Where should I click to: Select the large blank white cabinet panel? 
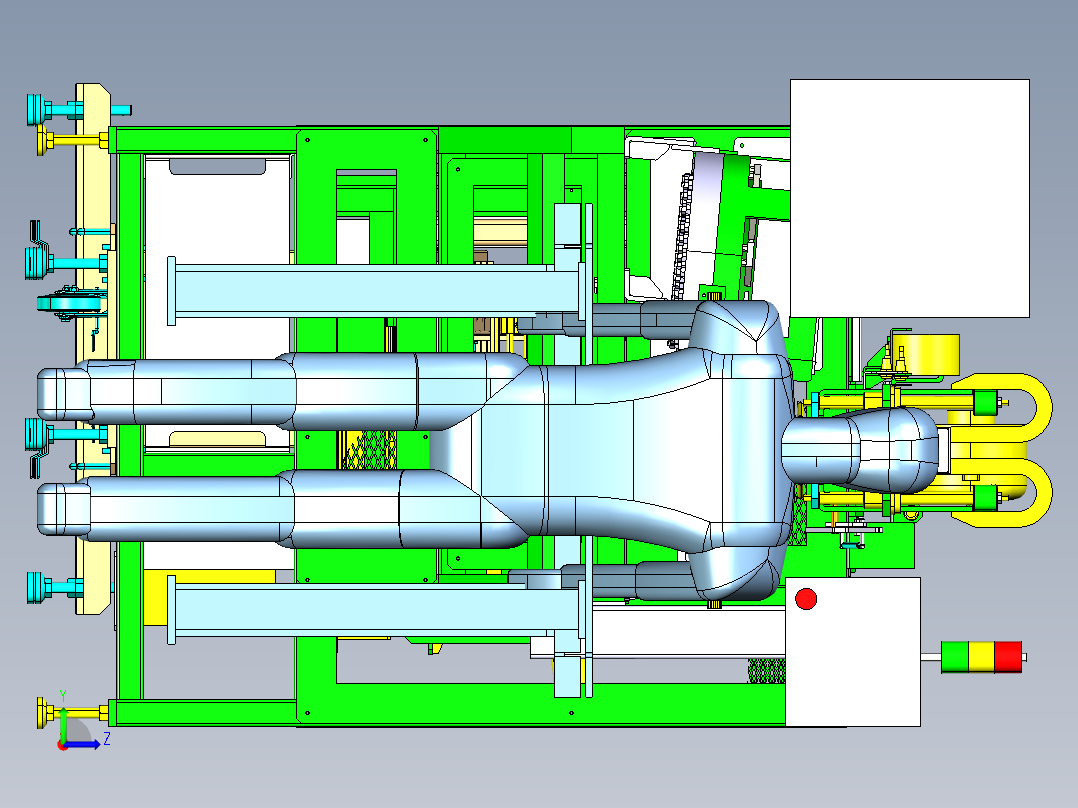pyautogui.click(x=910, y=198)
